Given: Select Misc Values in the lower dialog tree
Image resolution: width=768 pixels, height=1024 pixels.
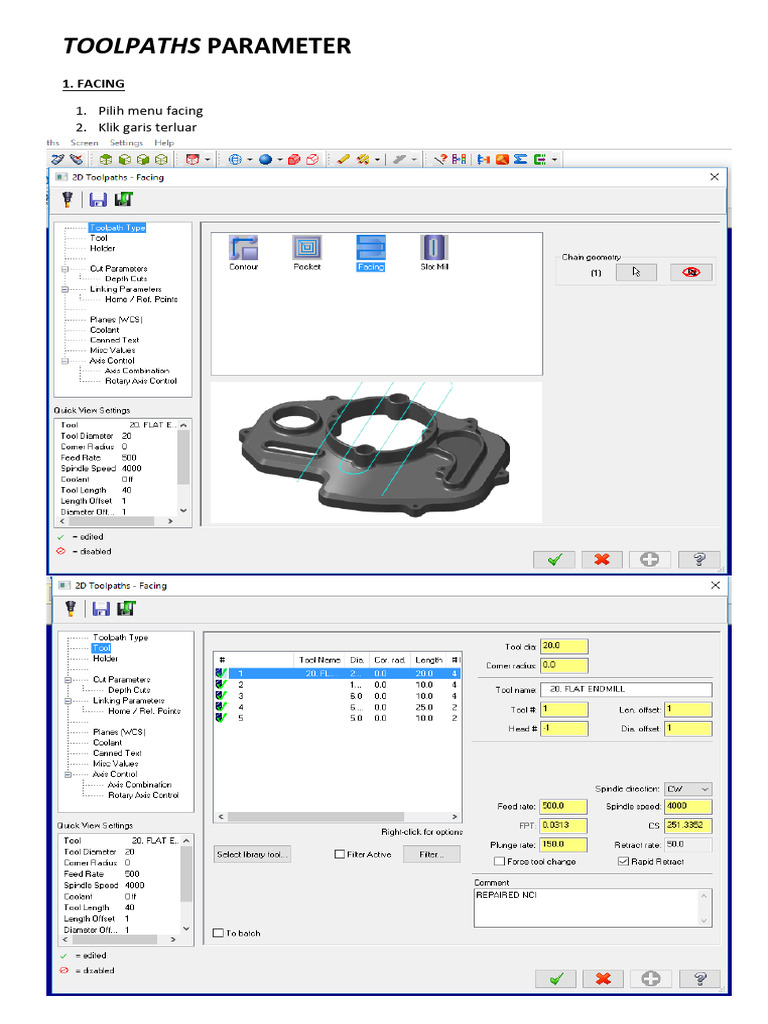Looking at the screenshot, I should 116,763.
